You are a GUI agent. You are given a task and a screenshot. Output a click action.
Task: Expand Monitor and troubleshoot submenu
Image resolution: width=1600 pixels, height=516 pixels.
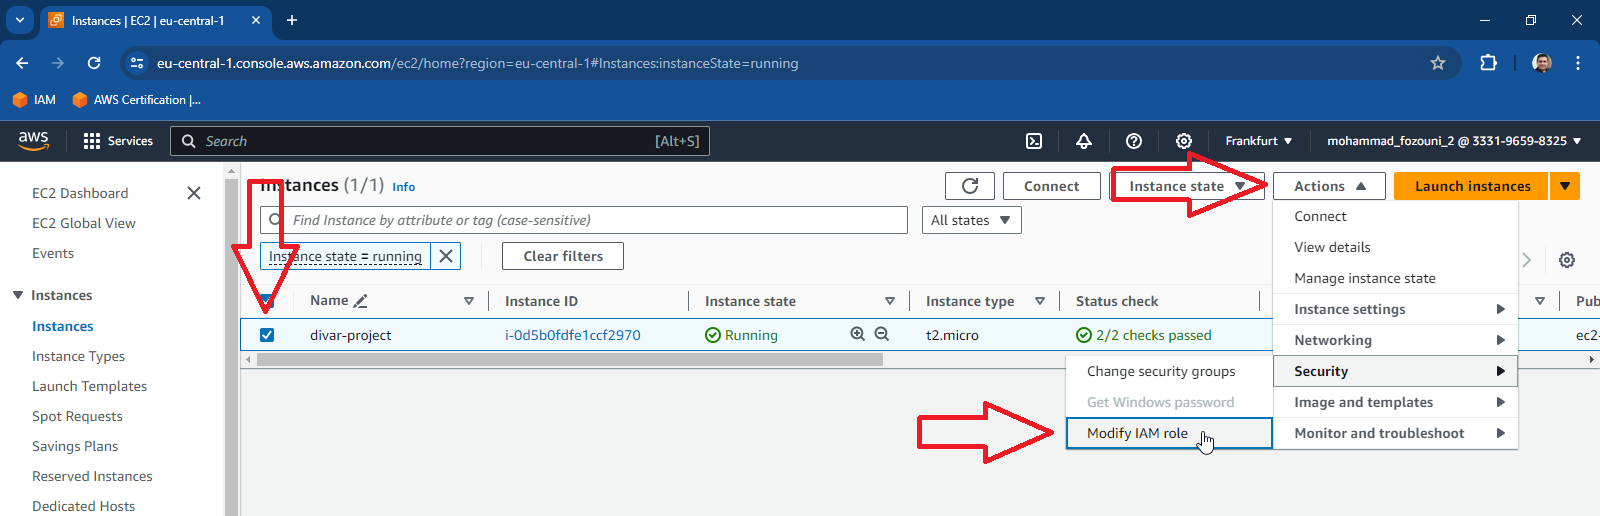coord(1396,433)
